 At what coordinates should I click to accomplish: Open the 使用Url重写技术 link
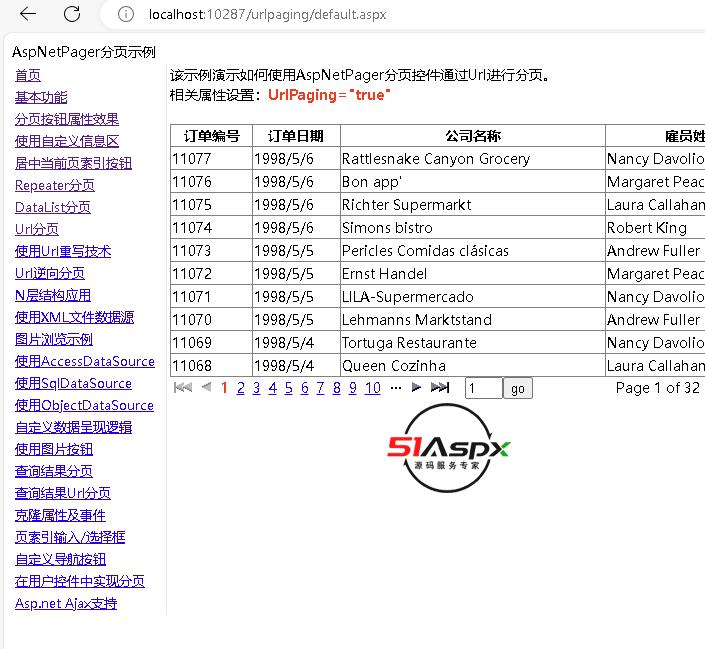pyautogui.click(x=63, y=251)
